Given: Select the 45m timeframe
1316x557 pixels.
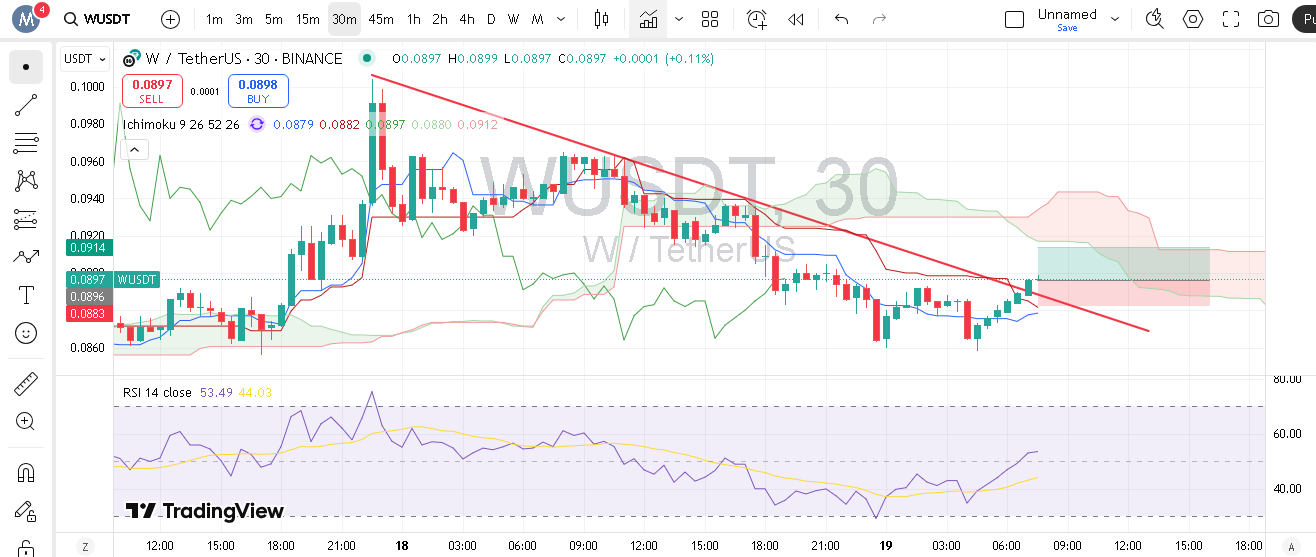Looking at the screenshot, I should [381, 19].
